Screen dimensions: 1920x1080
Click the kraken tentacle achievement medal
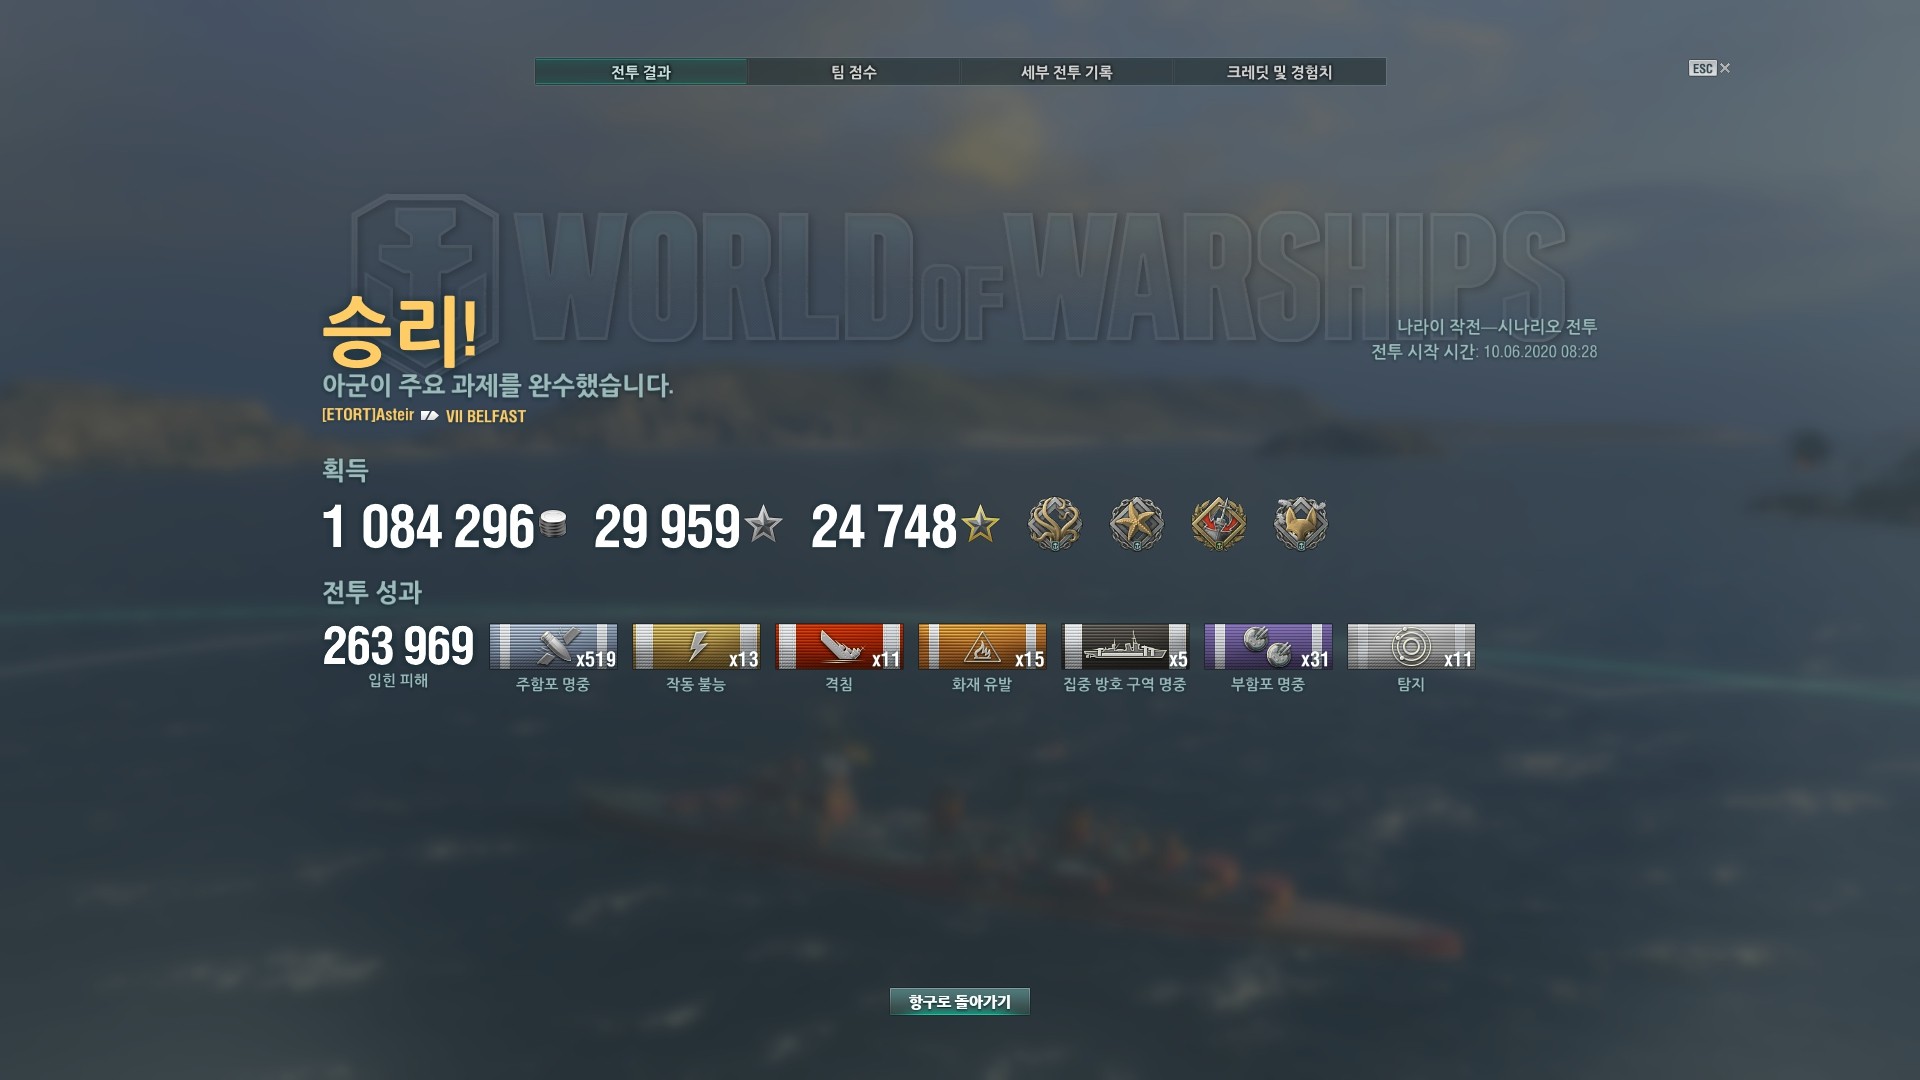click(x=1055, y=524)
